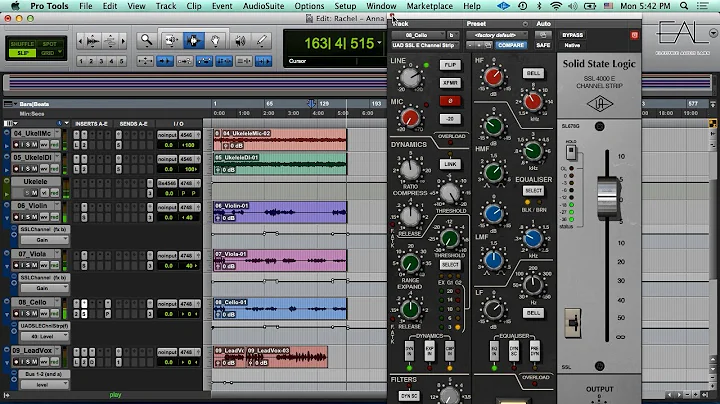Screen dimensions: 720x404
Task: Record-enable the 04_UkelIMc track
Action: 17,145
